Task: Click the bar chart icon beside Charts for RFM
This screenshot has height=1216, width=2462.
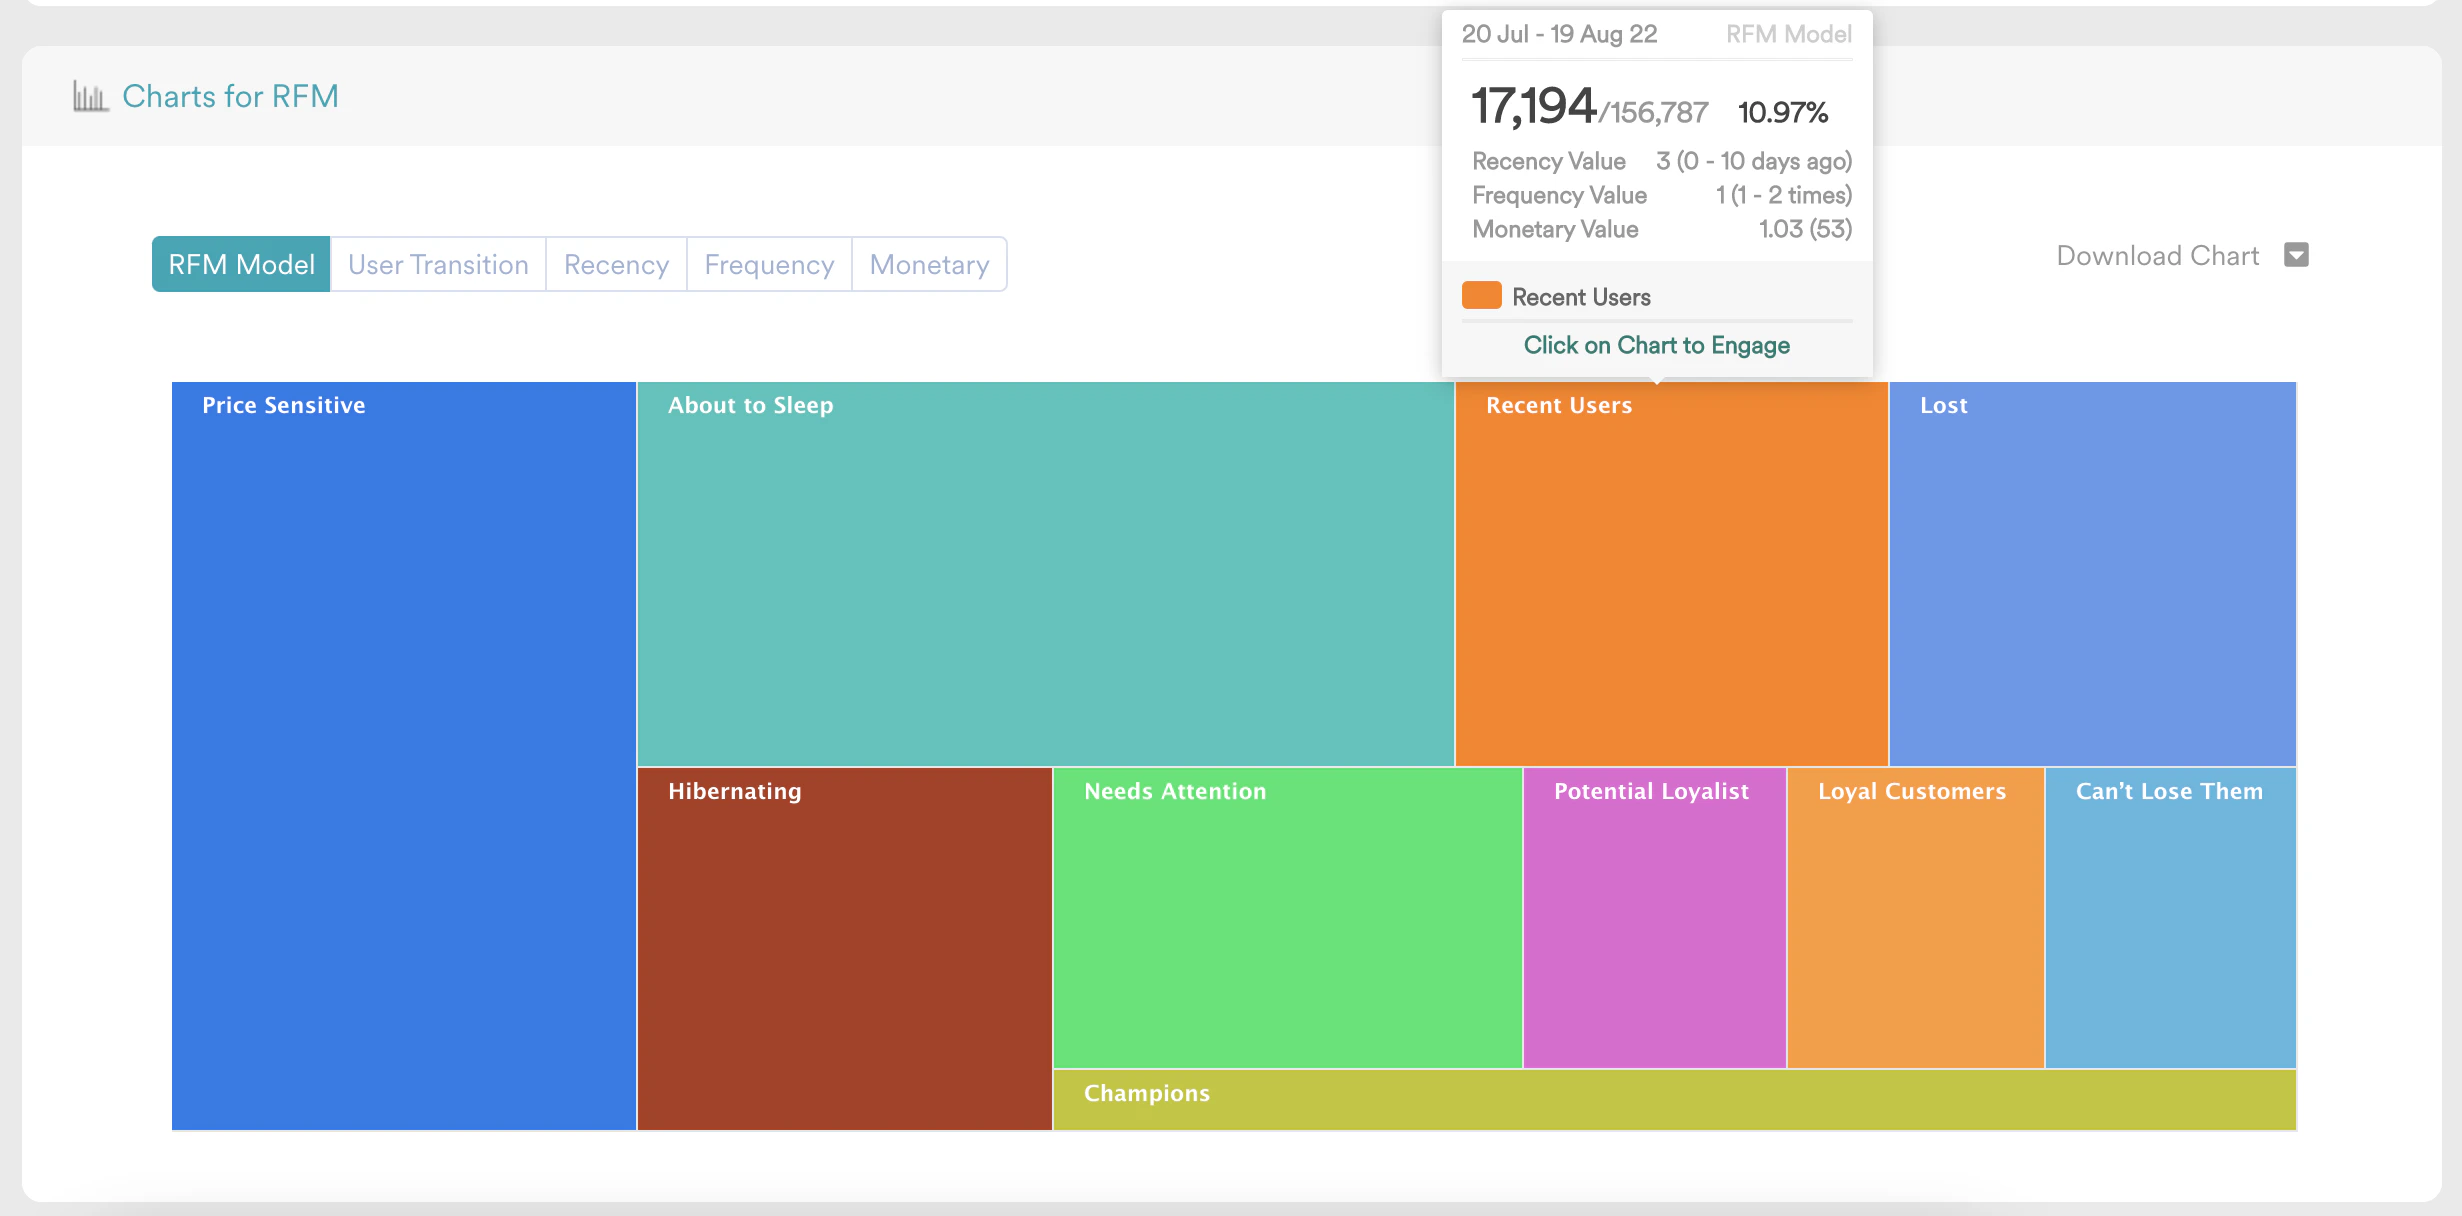Action: pos(89,95)
